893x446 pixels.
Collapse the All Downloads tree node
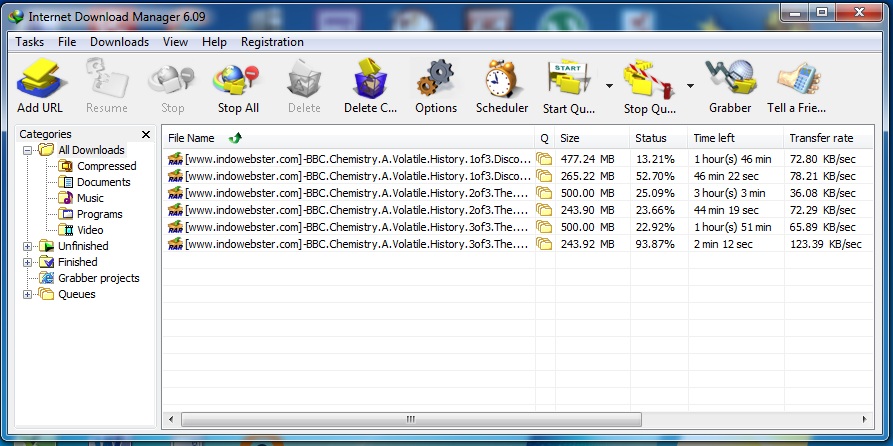coord(28,150)
